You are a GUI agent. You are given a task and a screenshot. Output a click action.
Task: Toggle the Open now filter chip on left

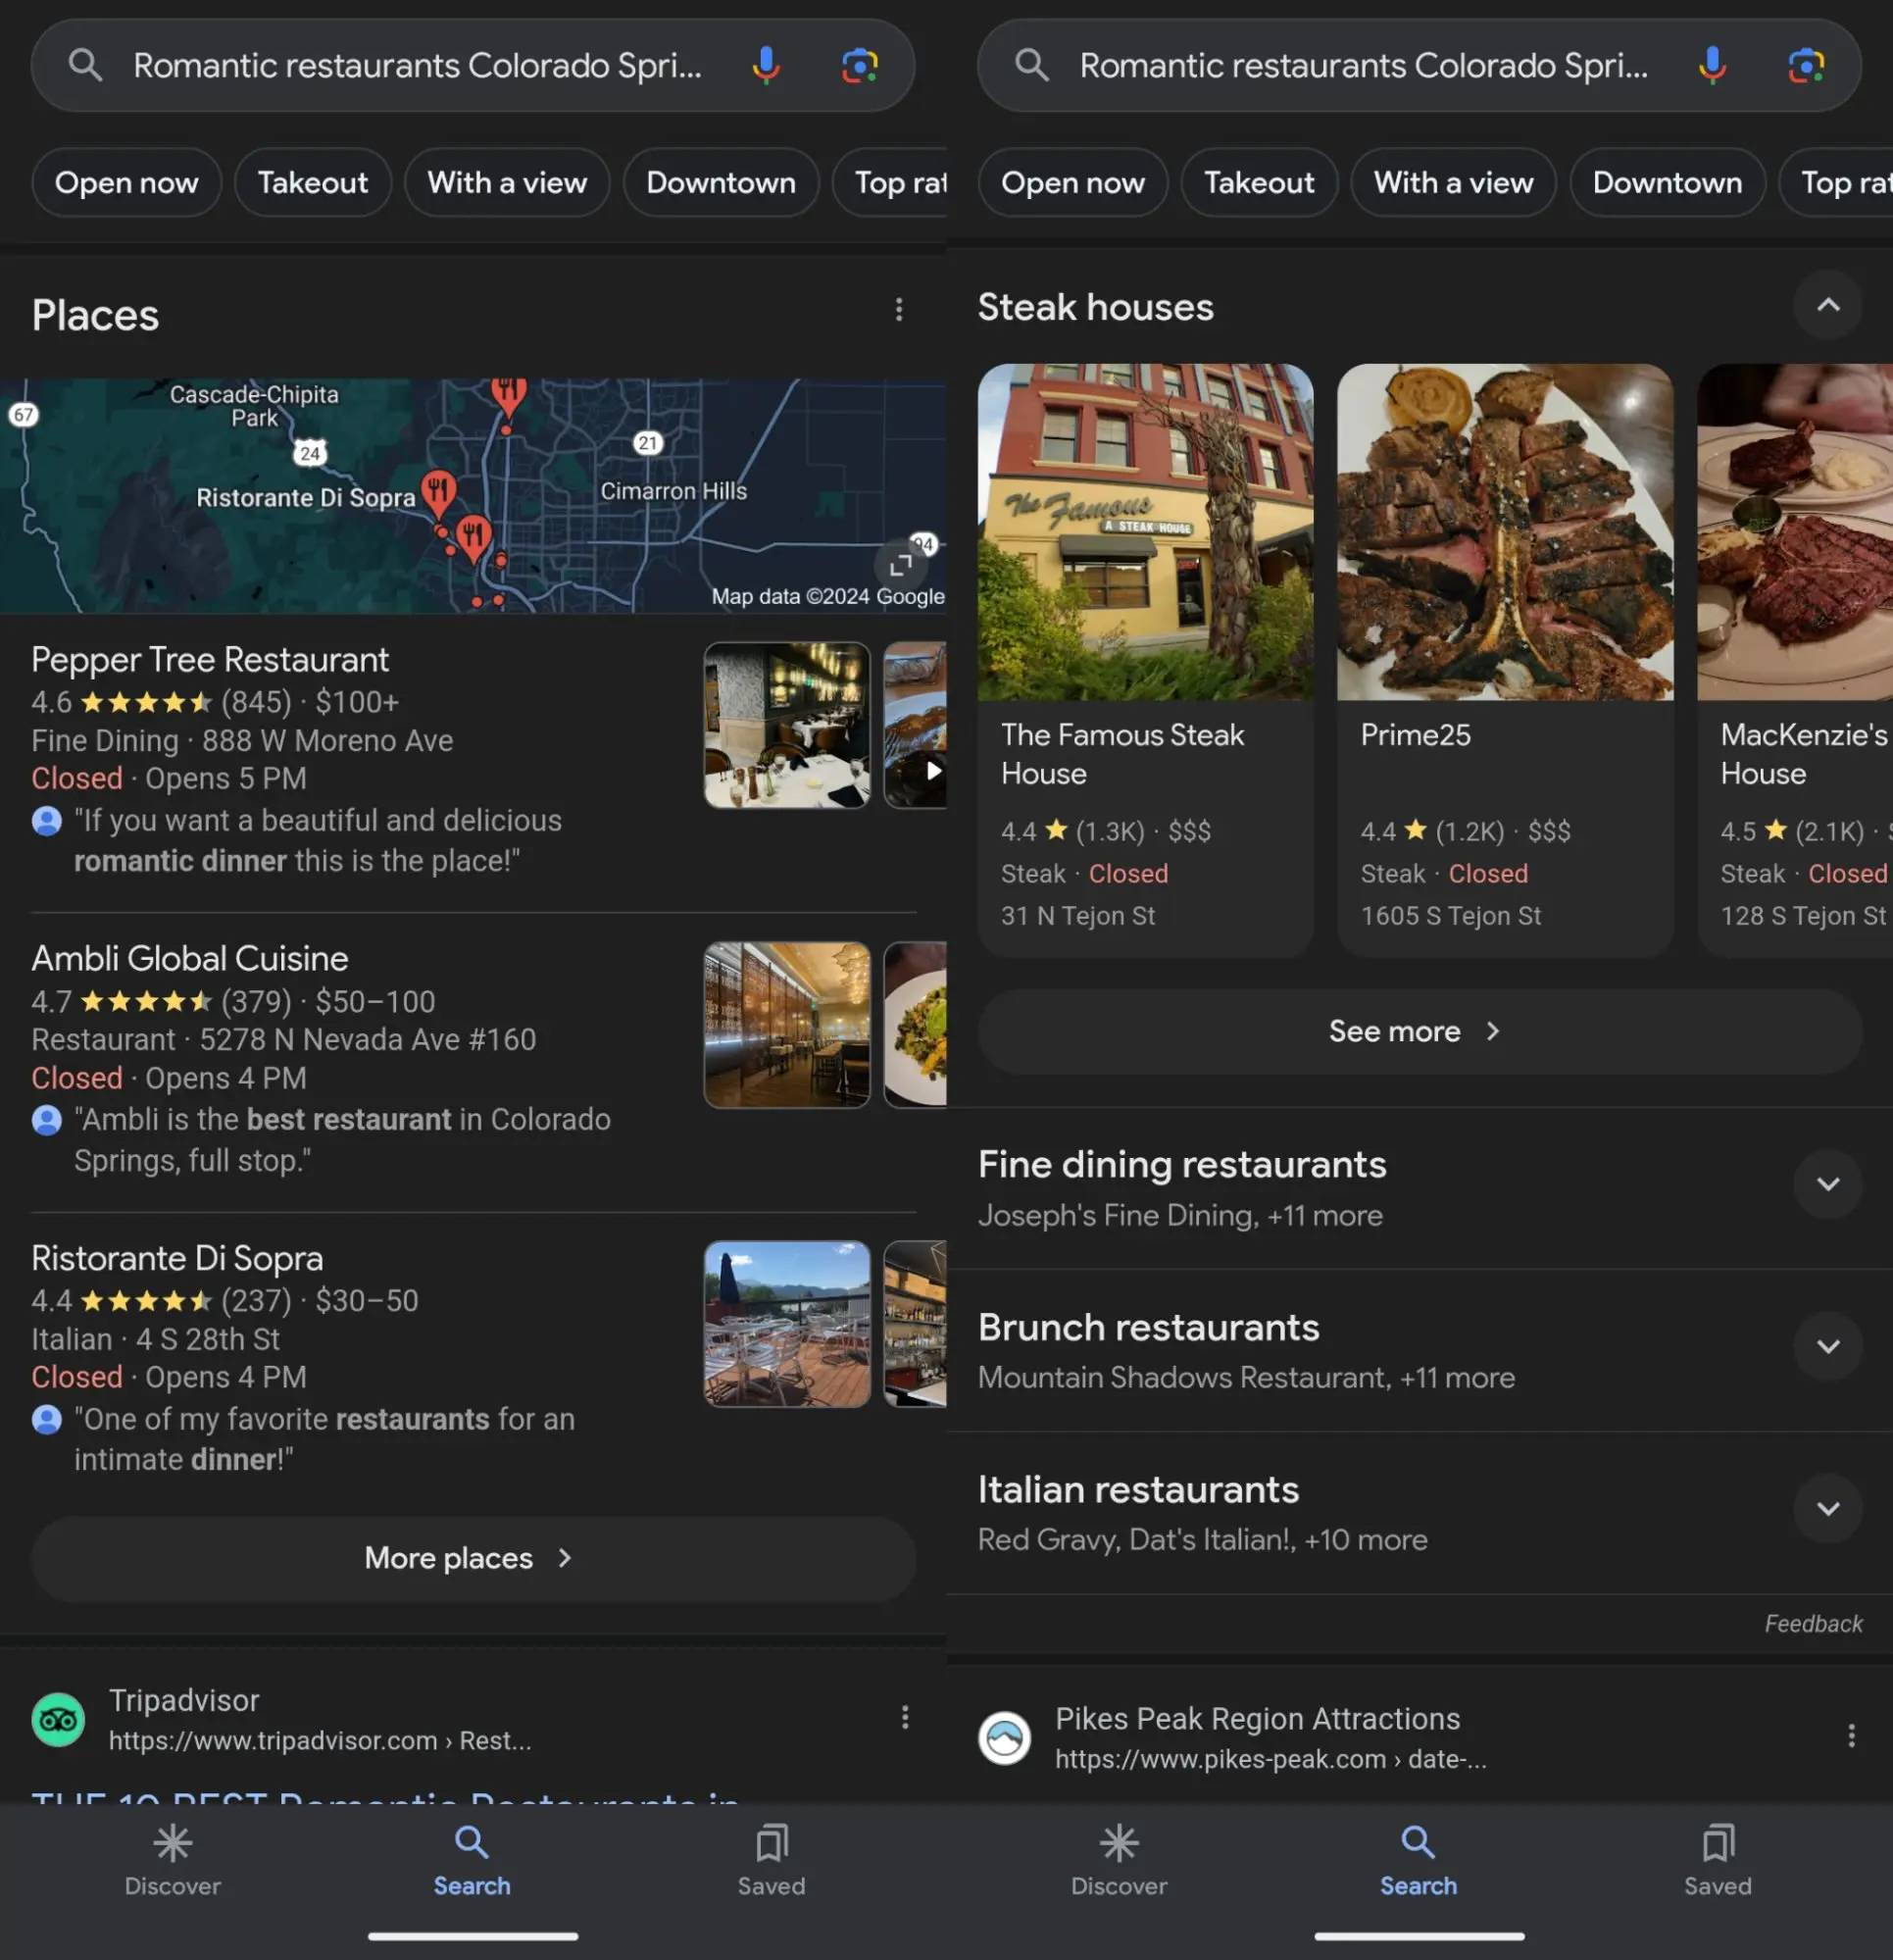click(x=126, y=183)
